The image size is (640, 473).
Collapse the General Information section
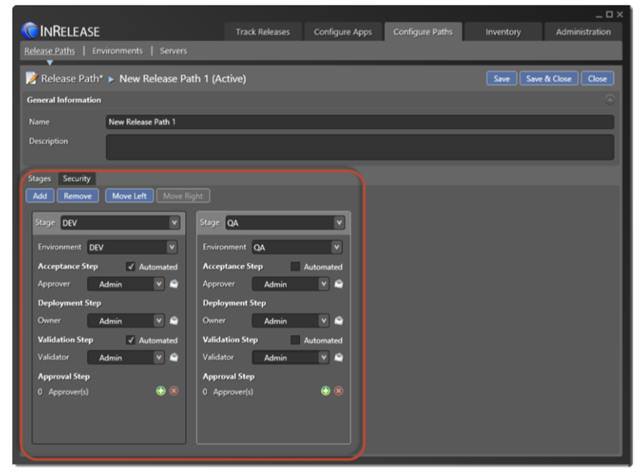pyautogui.click(x=609, y=100)
